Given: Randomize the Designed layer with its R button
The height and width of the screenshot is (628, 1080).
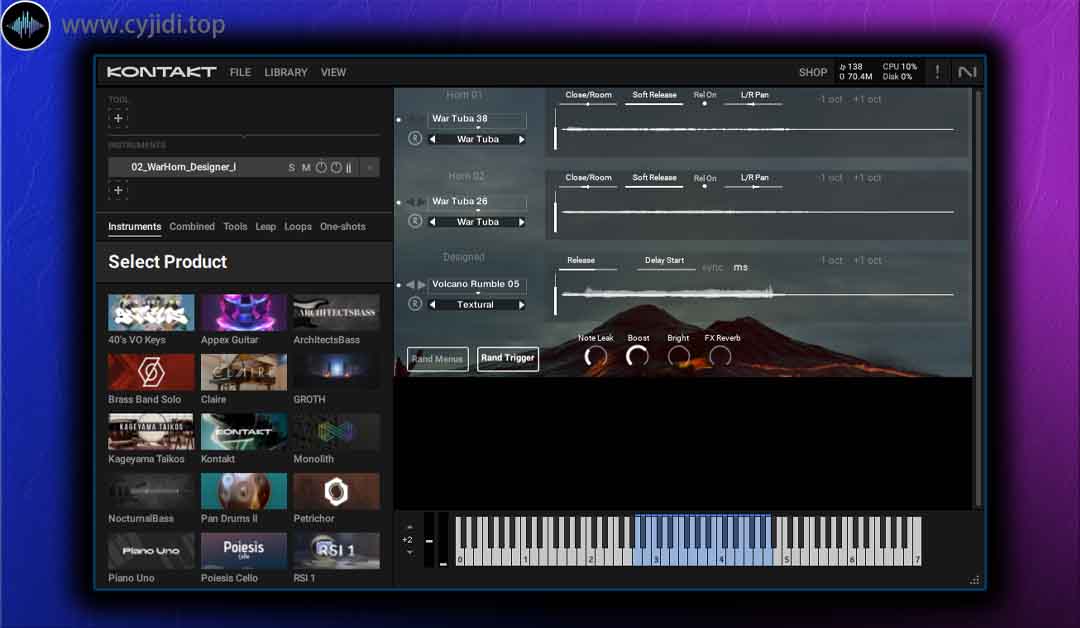Looking at the screenshot, I should [x=415, y=304].
